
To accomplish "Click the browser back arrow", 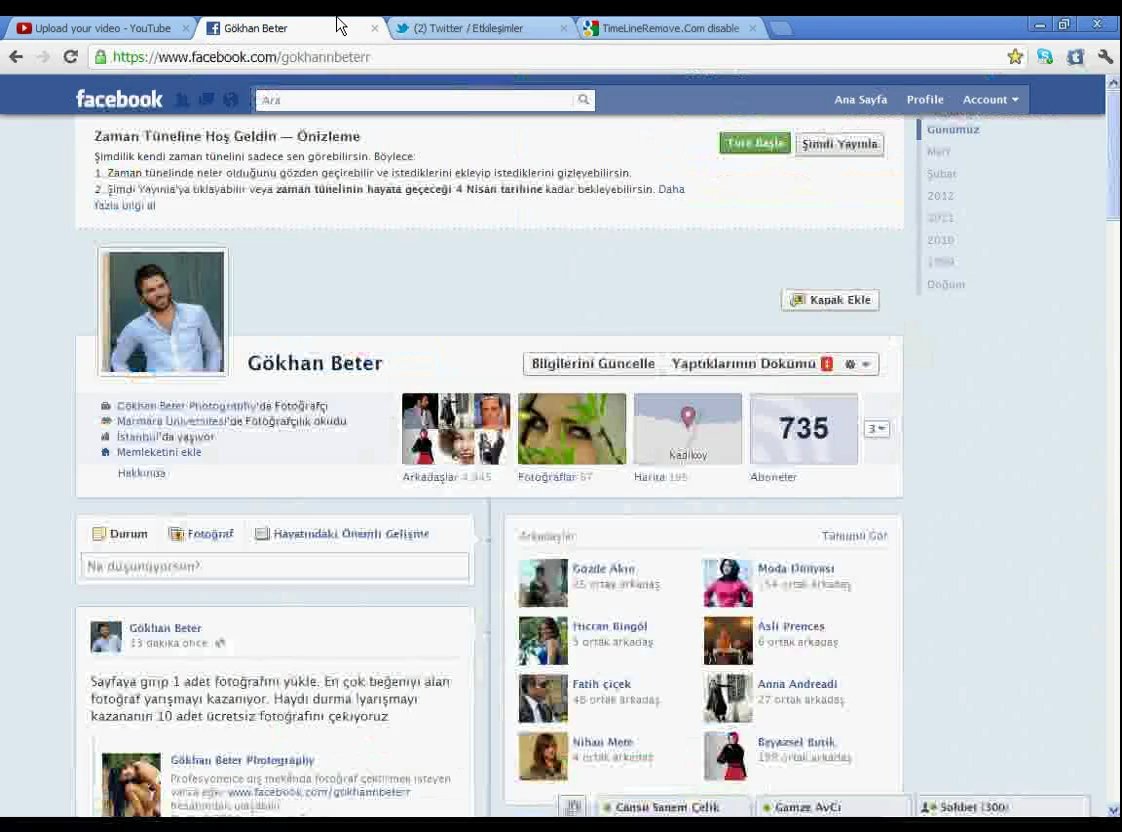I will 16,57.
